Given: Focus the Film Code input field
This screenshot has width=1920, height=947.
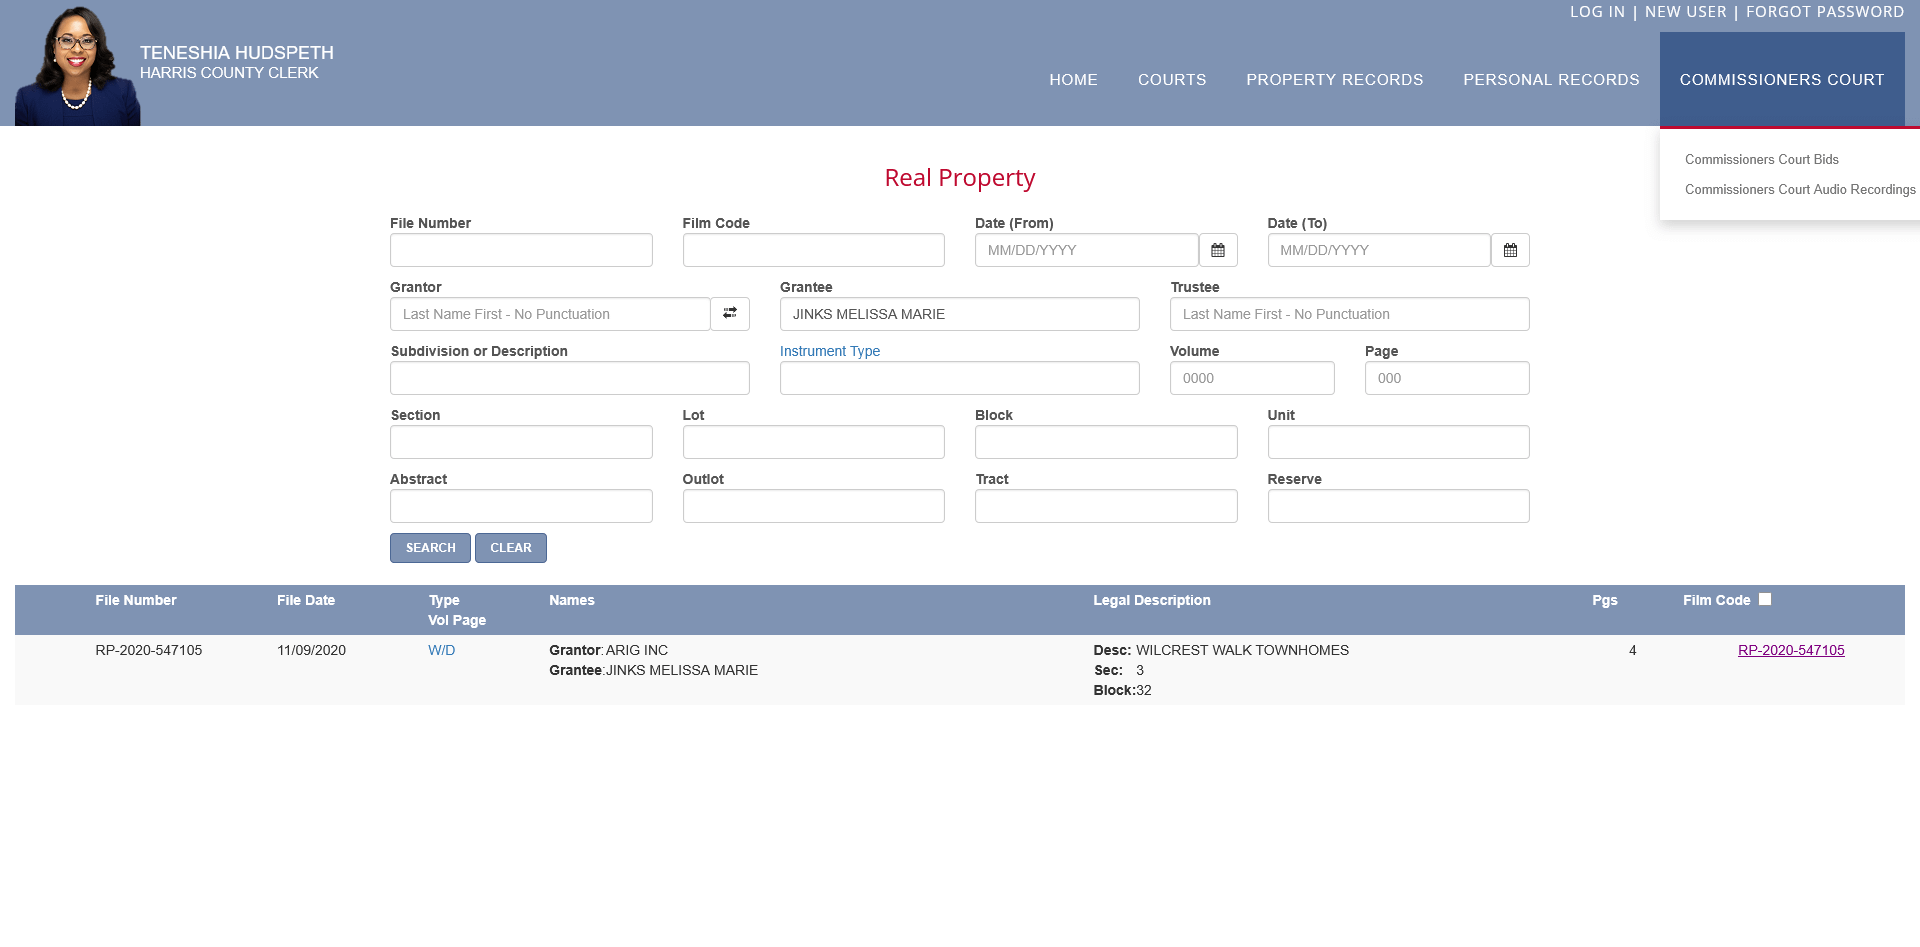Looking at the screenshot, I should point(814,250).
